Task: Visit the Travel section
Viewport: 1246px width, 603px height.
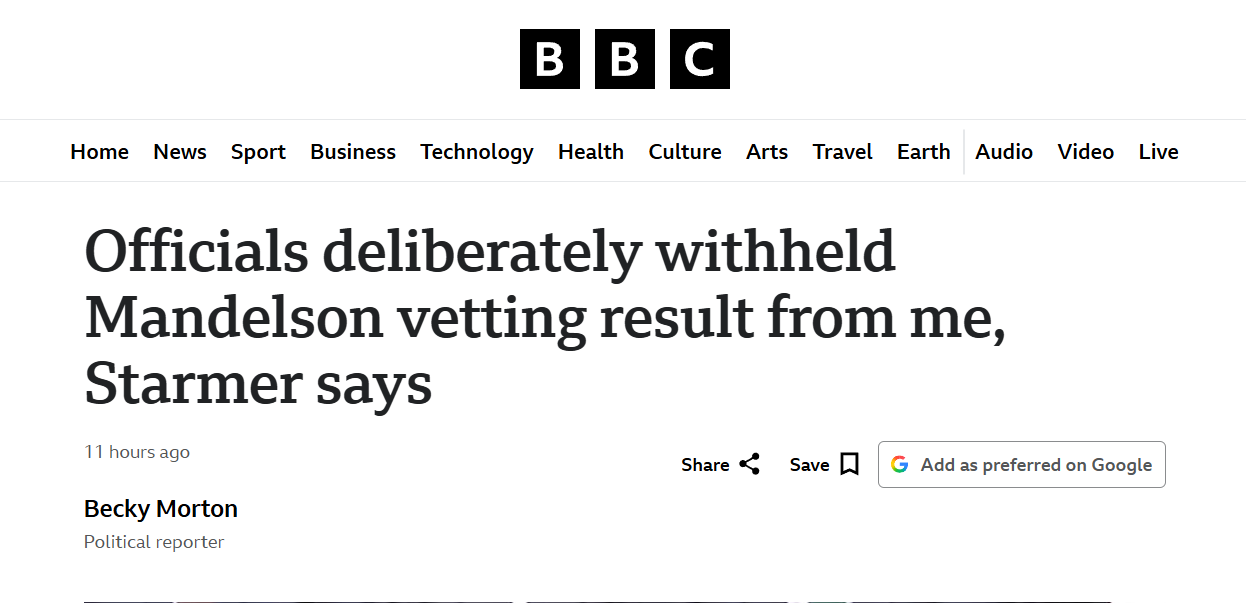Action: click(842, 152)
